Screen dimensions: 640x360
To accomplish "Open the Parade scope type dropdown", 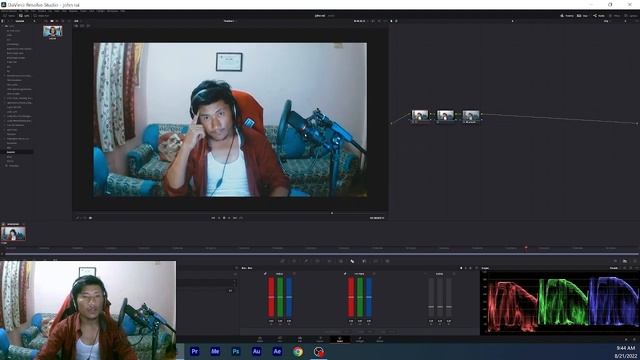I will (x=614, y=268).
